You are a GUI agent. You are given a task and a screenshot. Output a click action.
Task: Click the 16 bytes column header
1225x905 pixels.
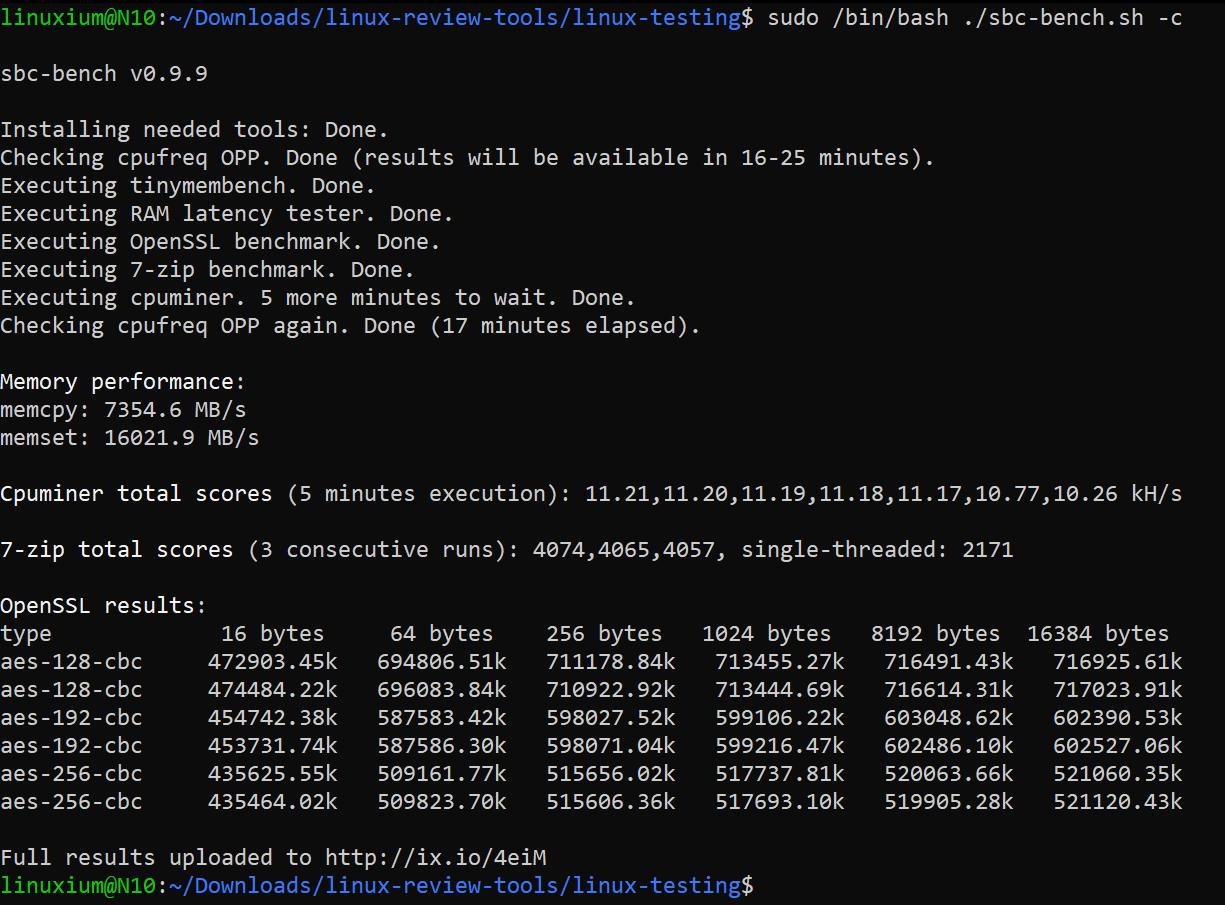(273, 633)
